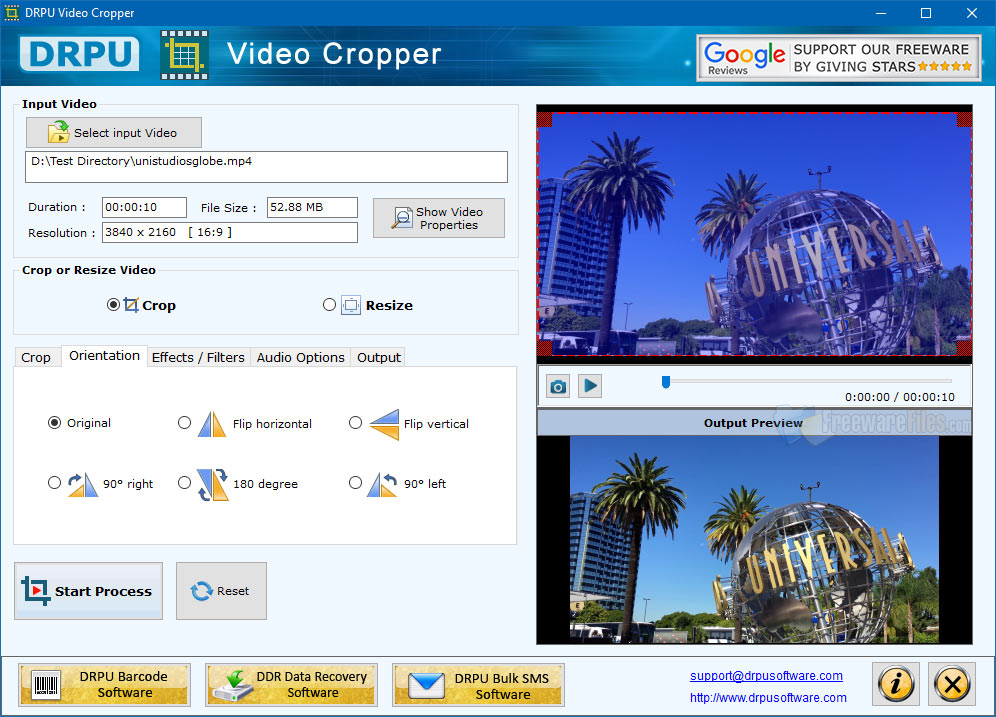The height and width of the screenshot is (717, 996).
Task: Click the bottom-right red crop handle
Action: 964,348
